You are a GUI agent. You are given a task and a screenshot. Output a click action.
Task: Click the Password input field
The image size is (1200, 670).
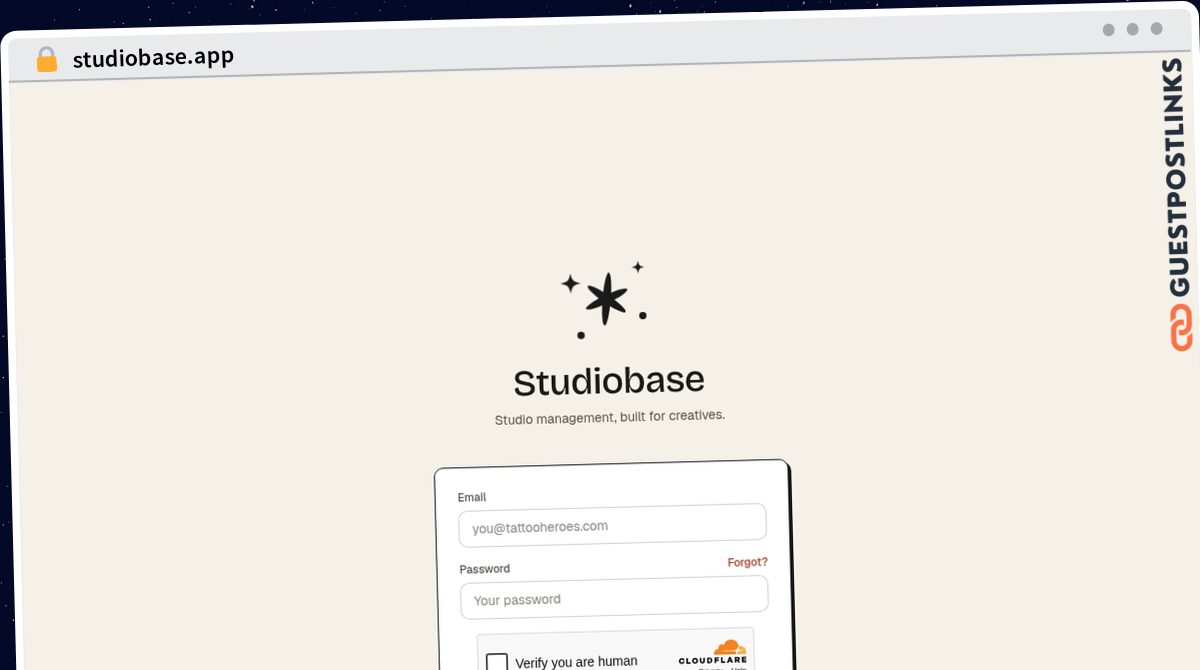click(x=614, y=598)
